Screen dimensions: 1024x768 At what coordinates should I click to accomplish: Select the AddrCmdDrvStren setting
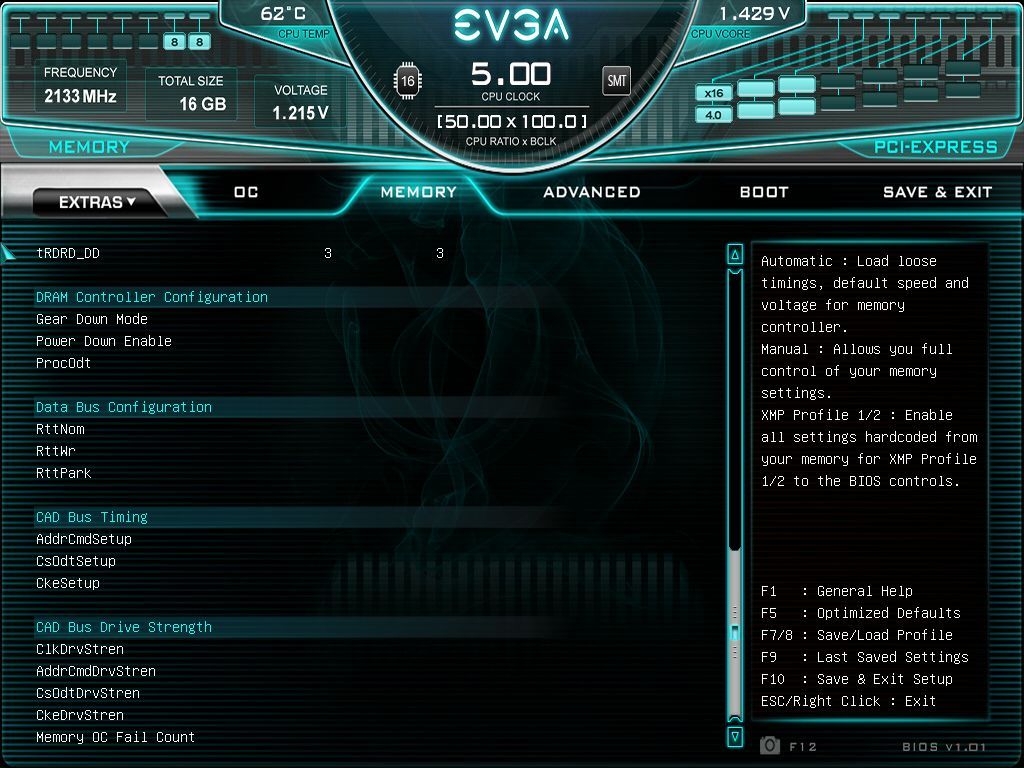(x=96, y=671)
